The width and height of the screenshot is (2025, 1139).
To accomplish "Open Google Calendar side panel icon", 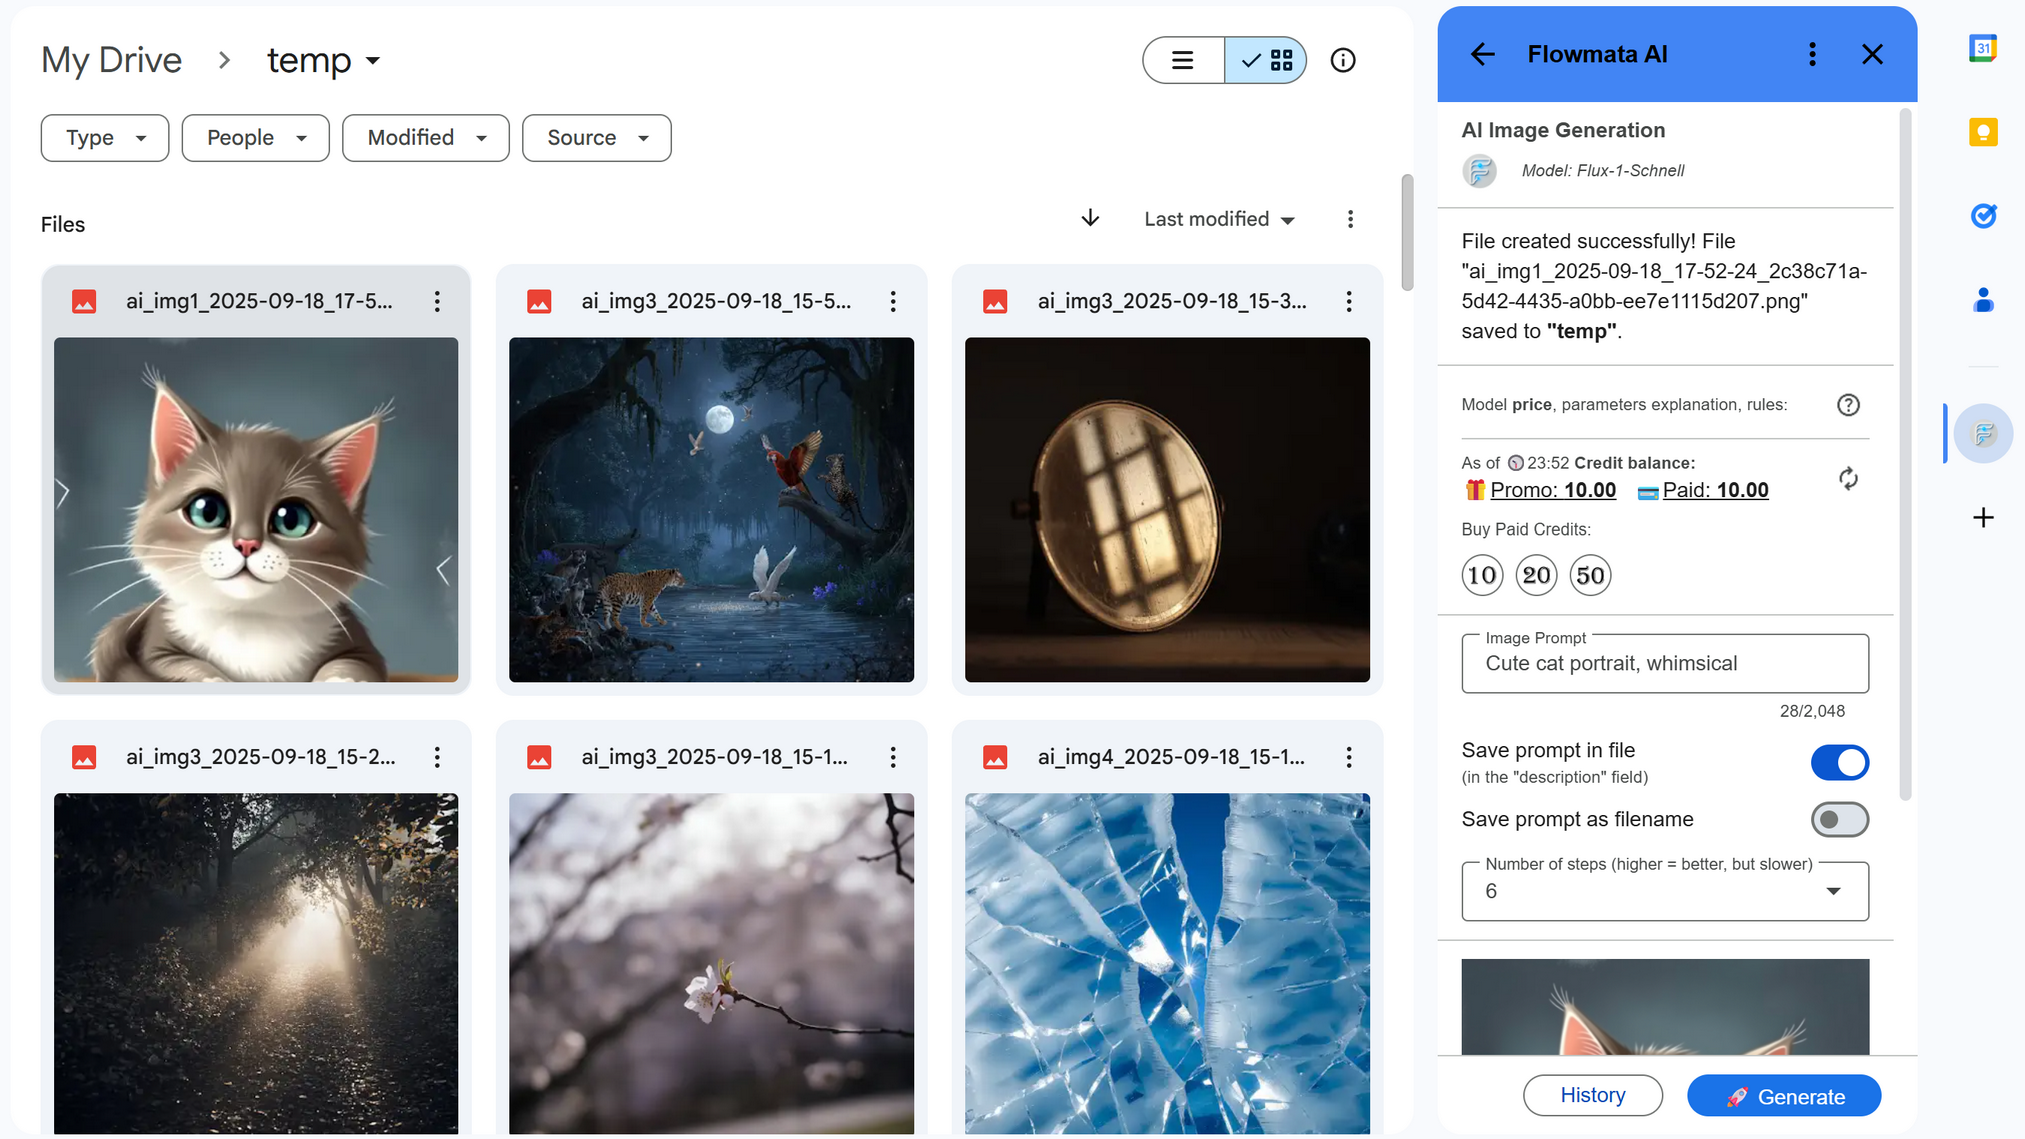I will click(1982, 48).
